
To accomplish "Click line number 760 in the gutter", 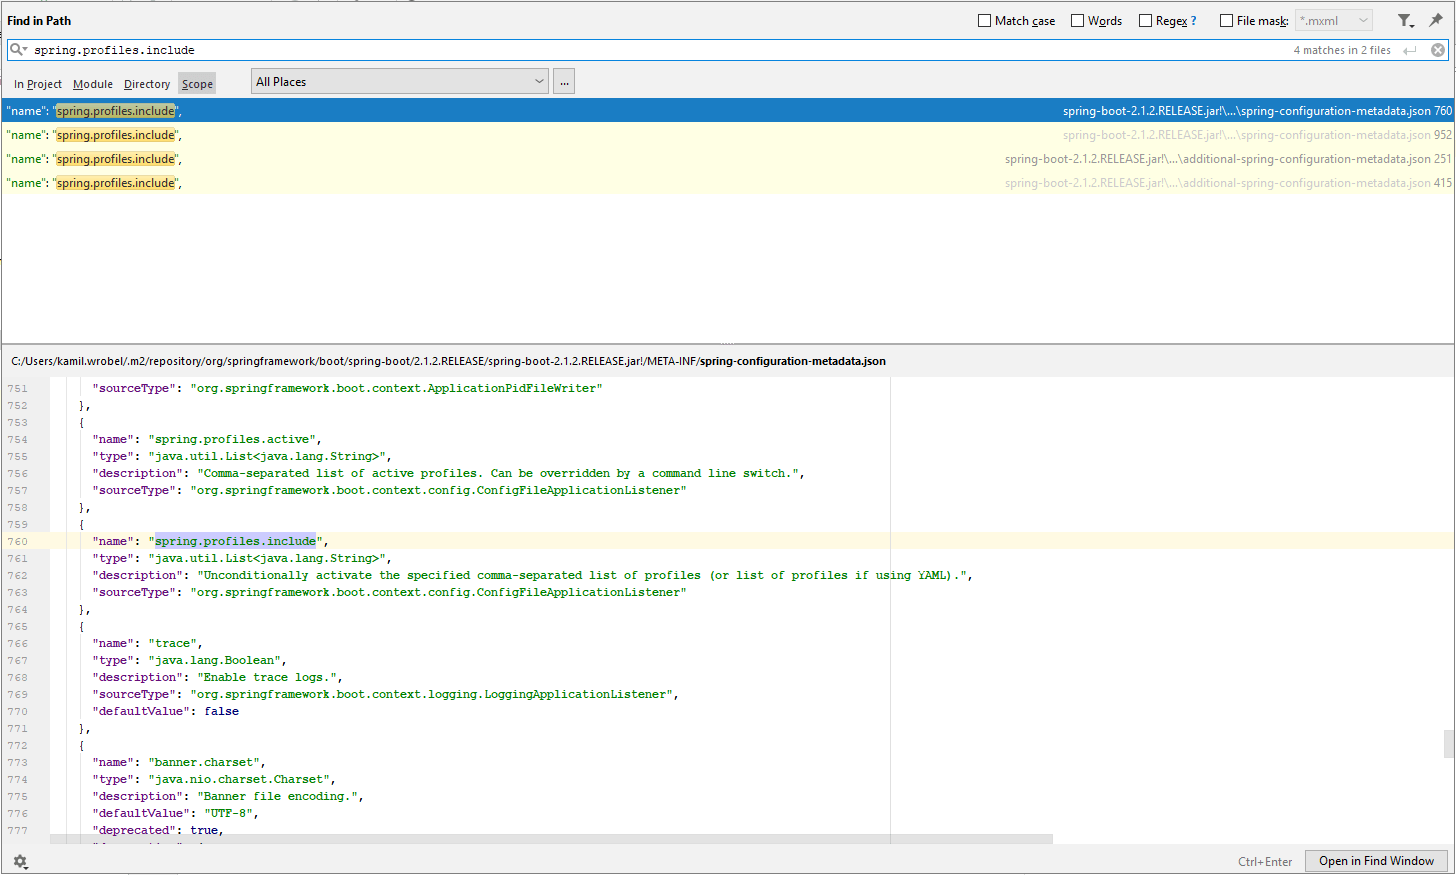I will [x=18, y=541].
